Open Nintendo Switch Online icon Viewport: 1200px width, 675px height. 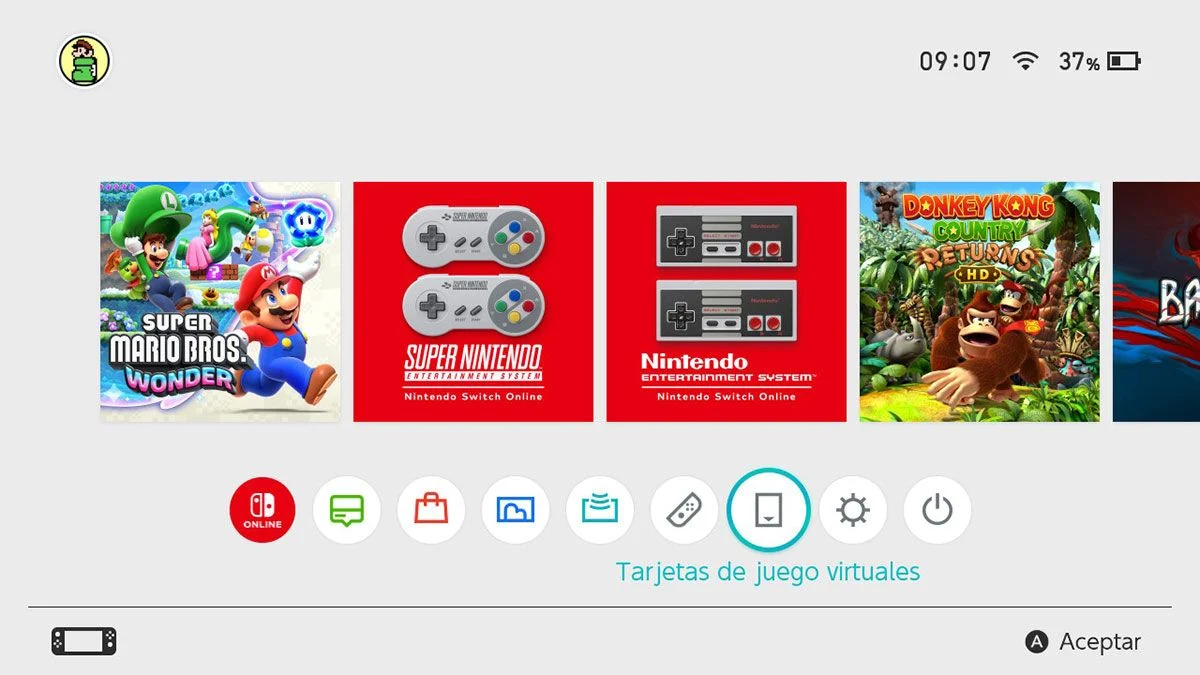[262, 510]
